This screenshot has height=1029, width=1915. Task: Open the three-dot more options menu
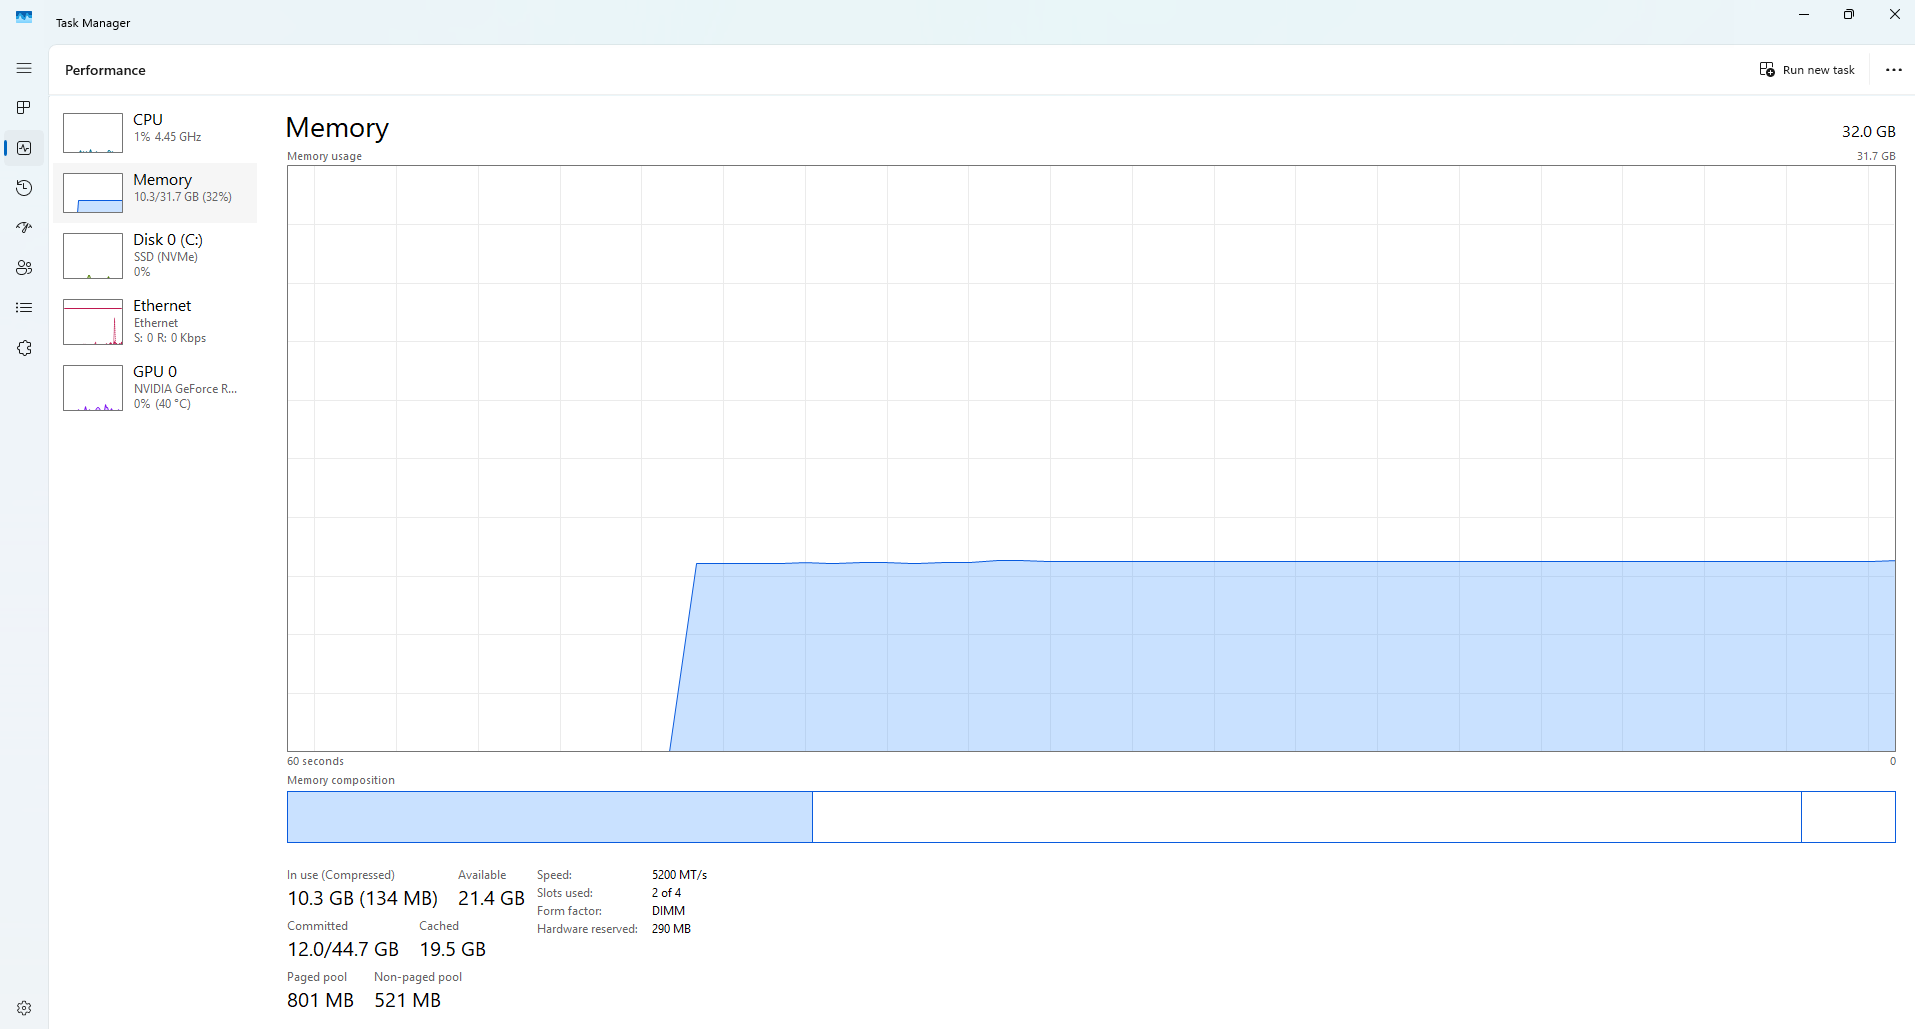pyautogui.click(x=1893, y=70)
